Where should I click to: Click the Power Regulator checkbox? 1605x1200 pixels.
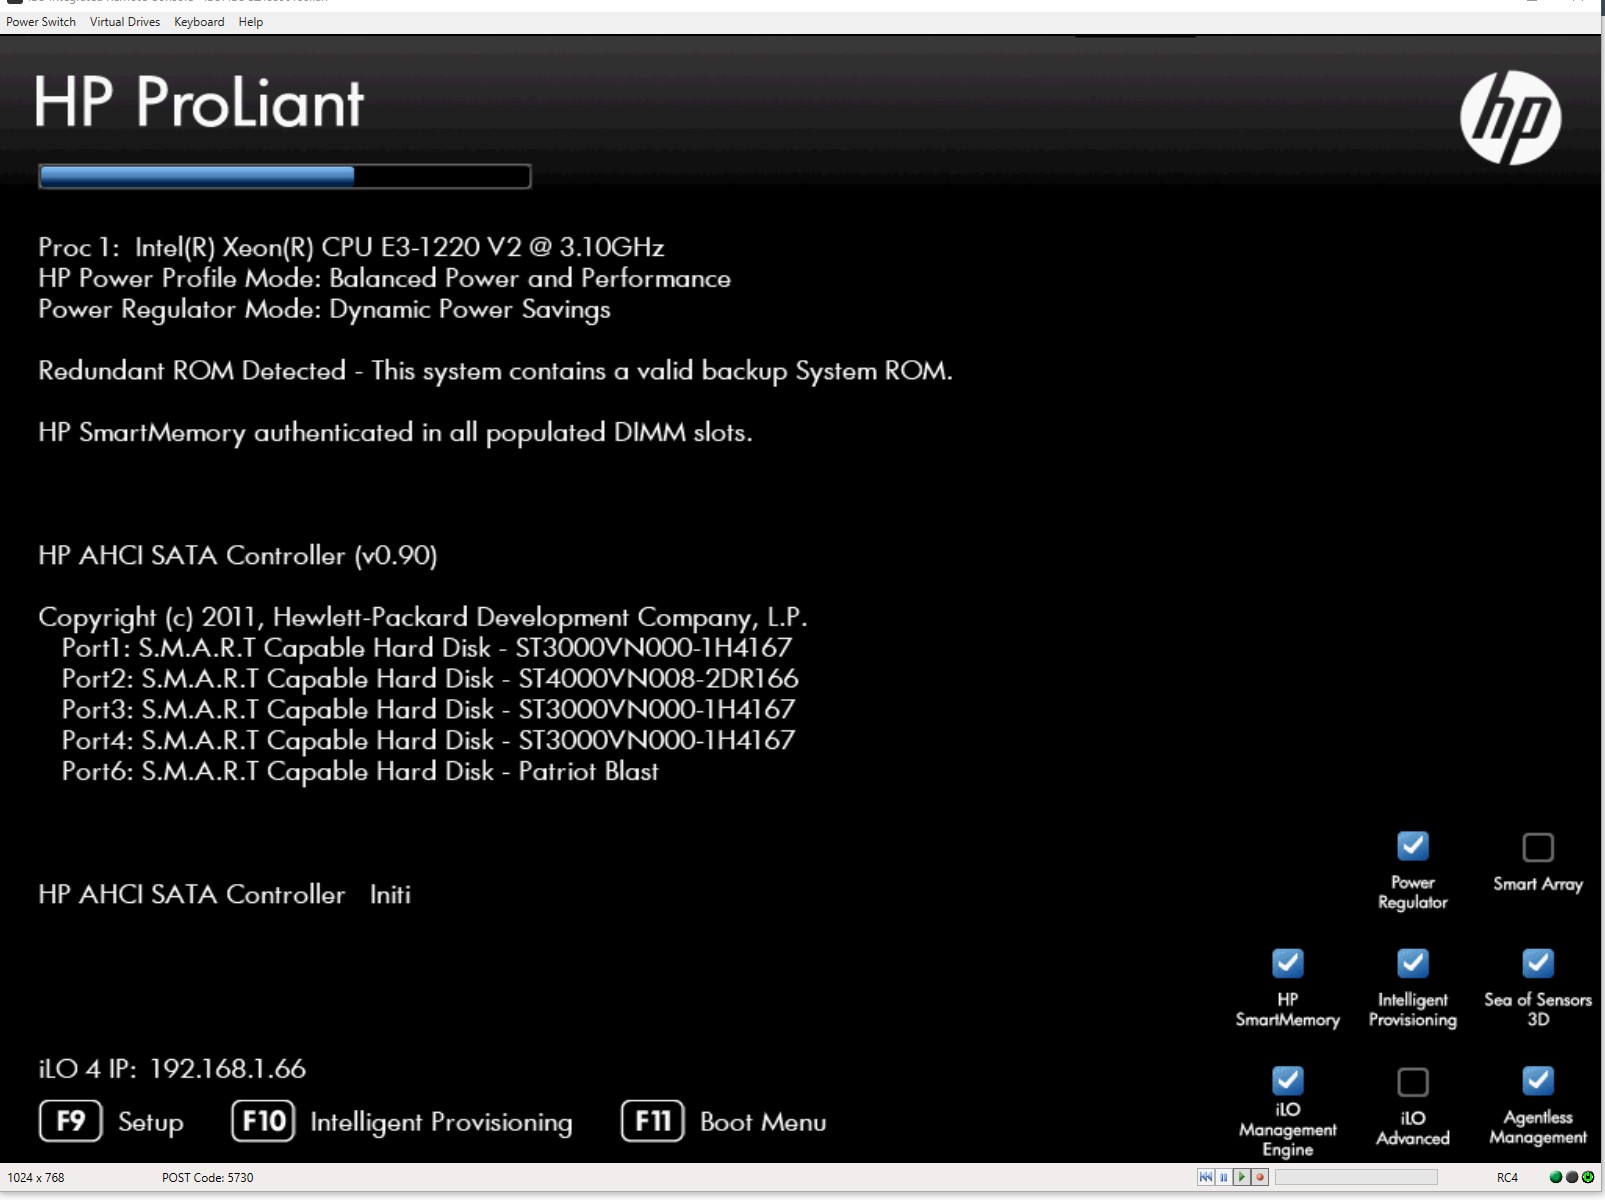coord(1413,846)
